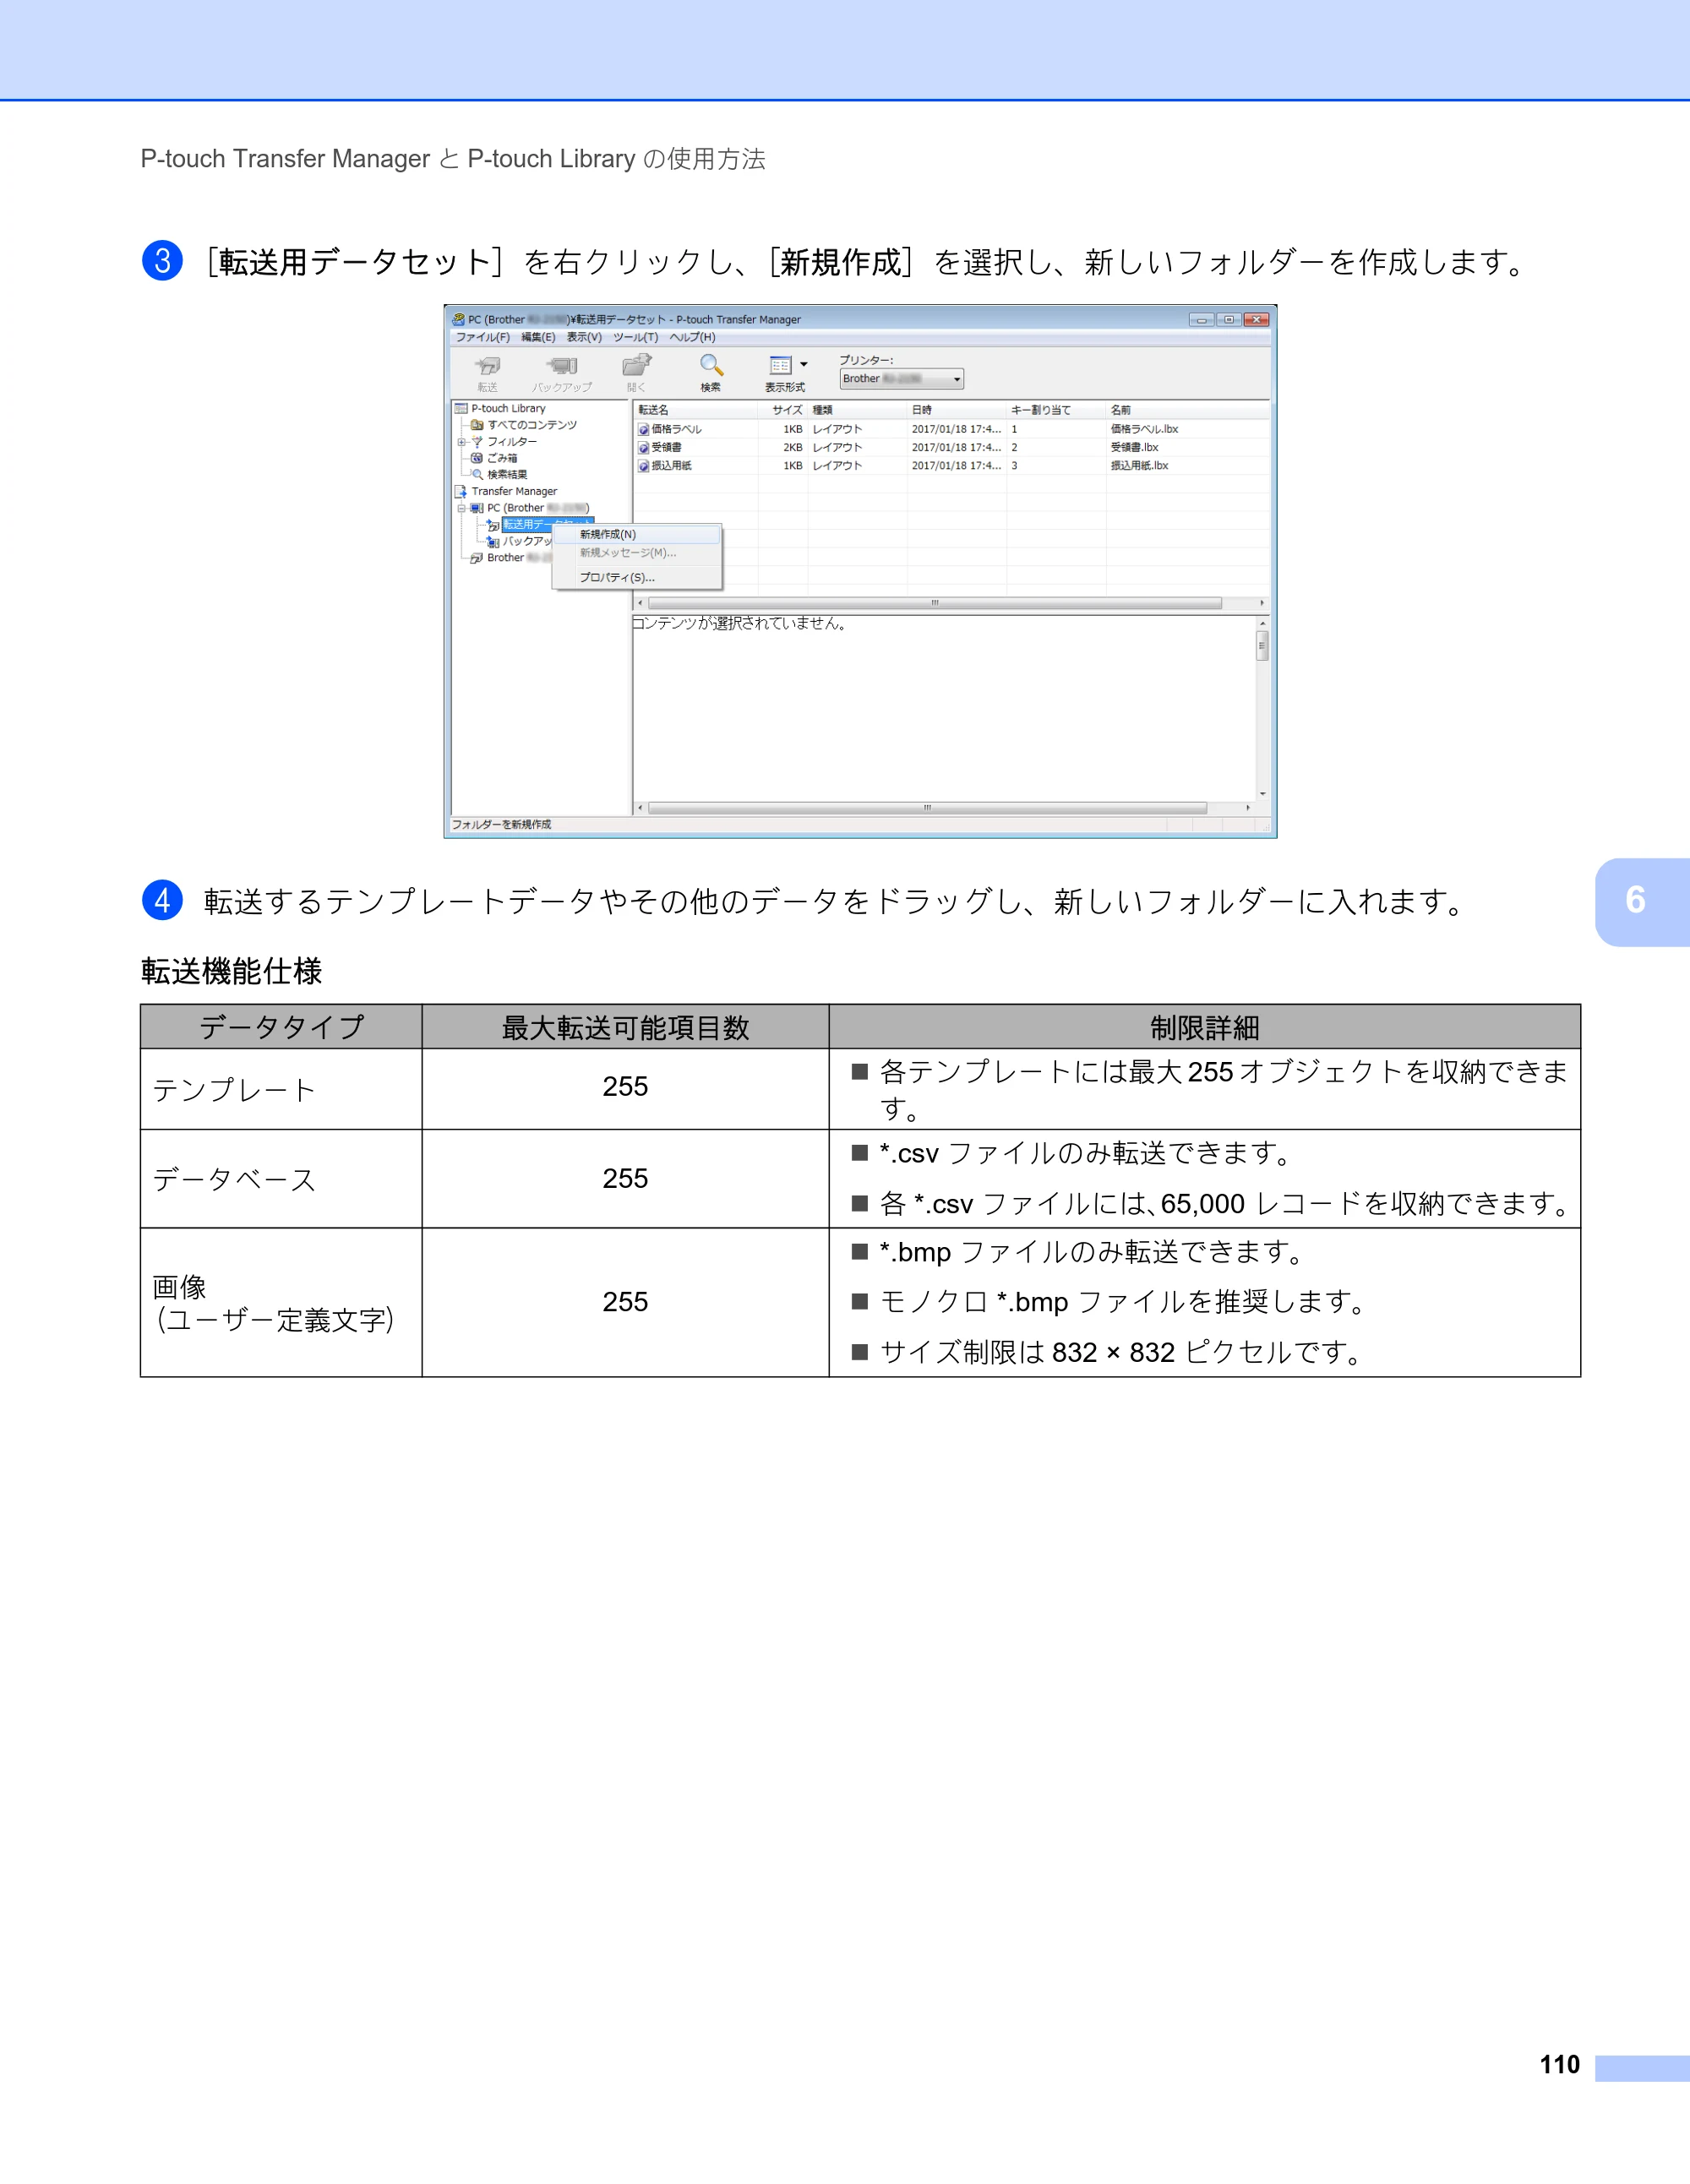Click the preview pane horizontal scrollbar
The image size is (1690, 2184).
click(x=944, y=808)
